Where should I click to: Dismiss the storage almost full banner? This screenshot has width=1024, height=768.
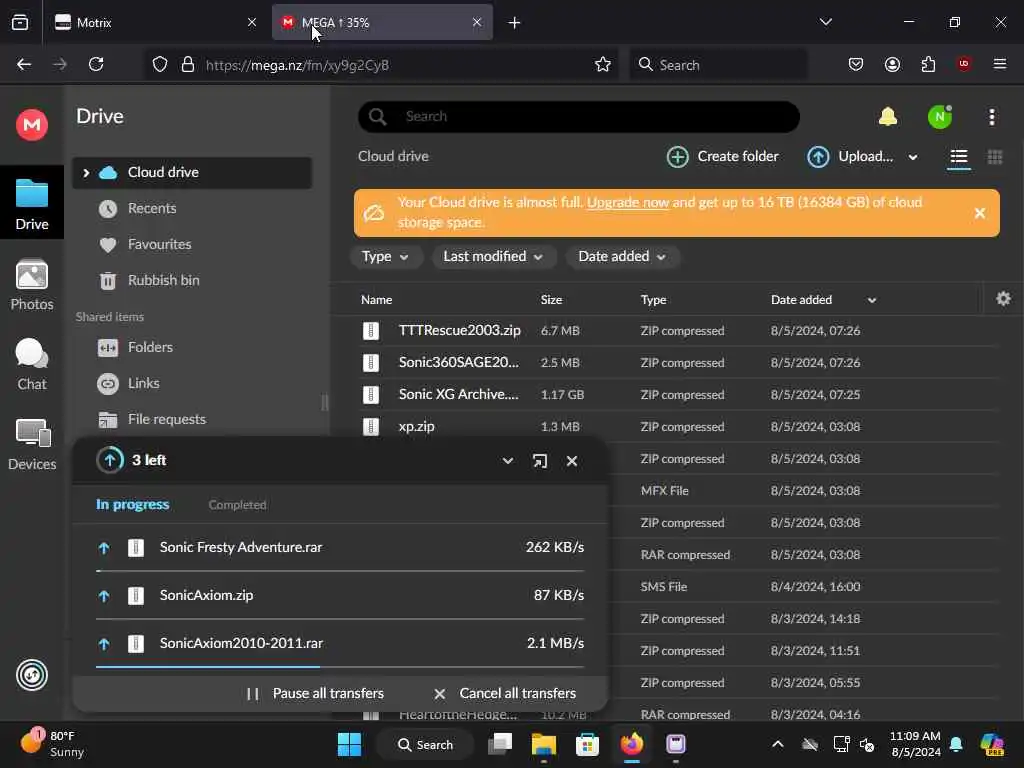pyautogui.click(x=980, y=213)
